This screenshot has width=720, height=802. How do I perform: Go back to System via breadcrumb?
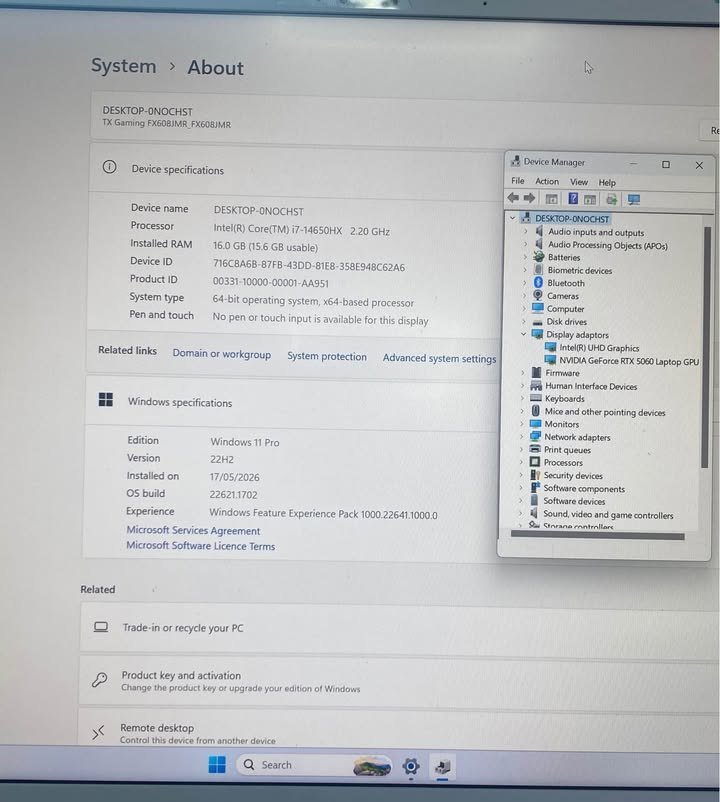click(x=124, y=65)
